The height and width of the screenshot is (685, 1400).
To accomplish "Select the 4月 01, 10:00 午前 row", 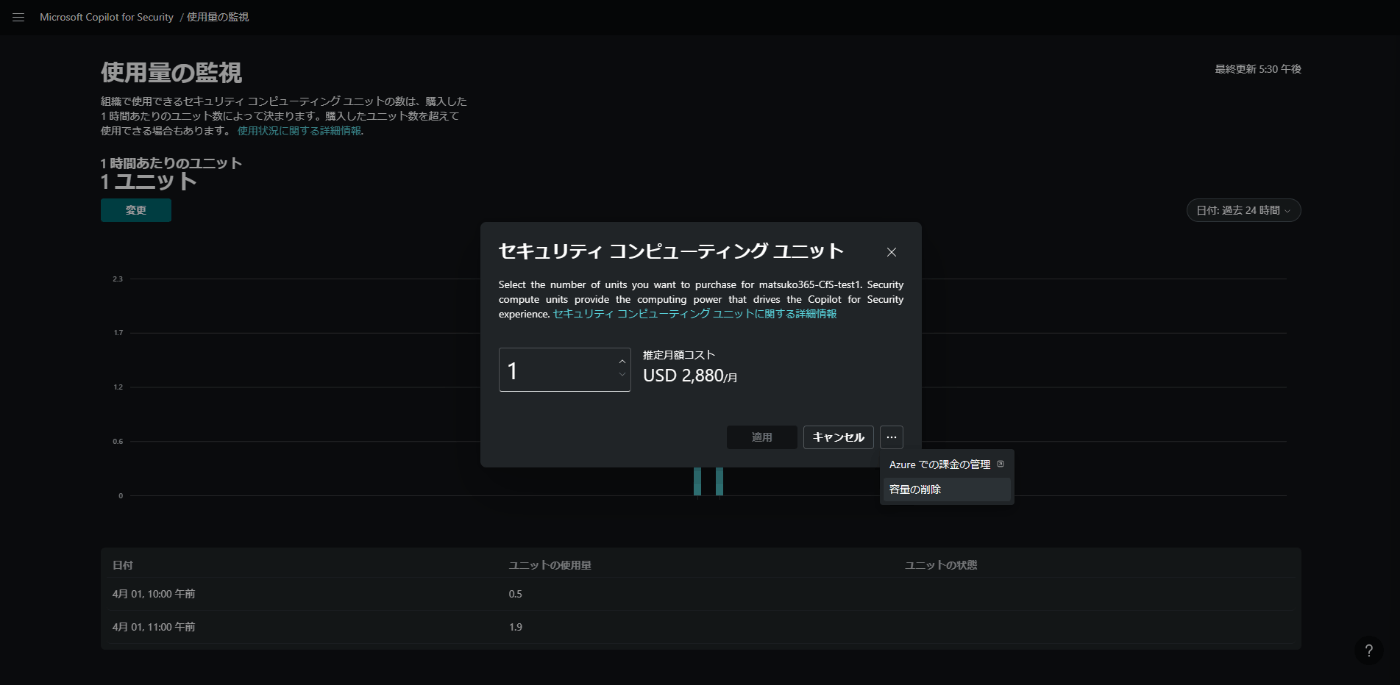I will click(x=701, y=594).
